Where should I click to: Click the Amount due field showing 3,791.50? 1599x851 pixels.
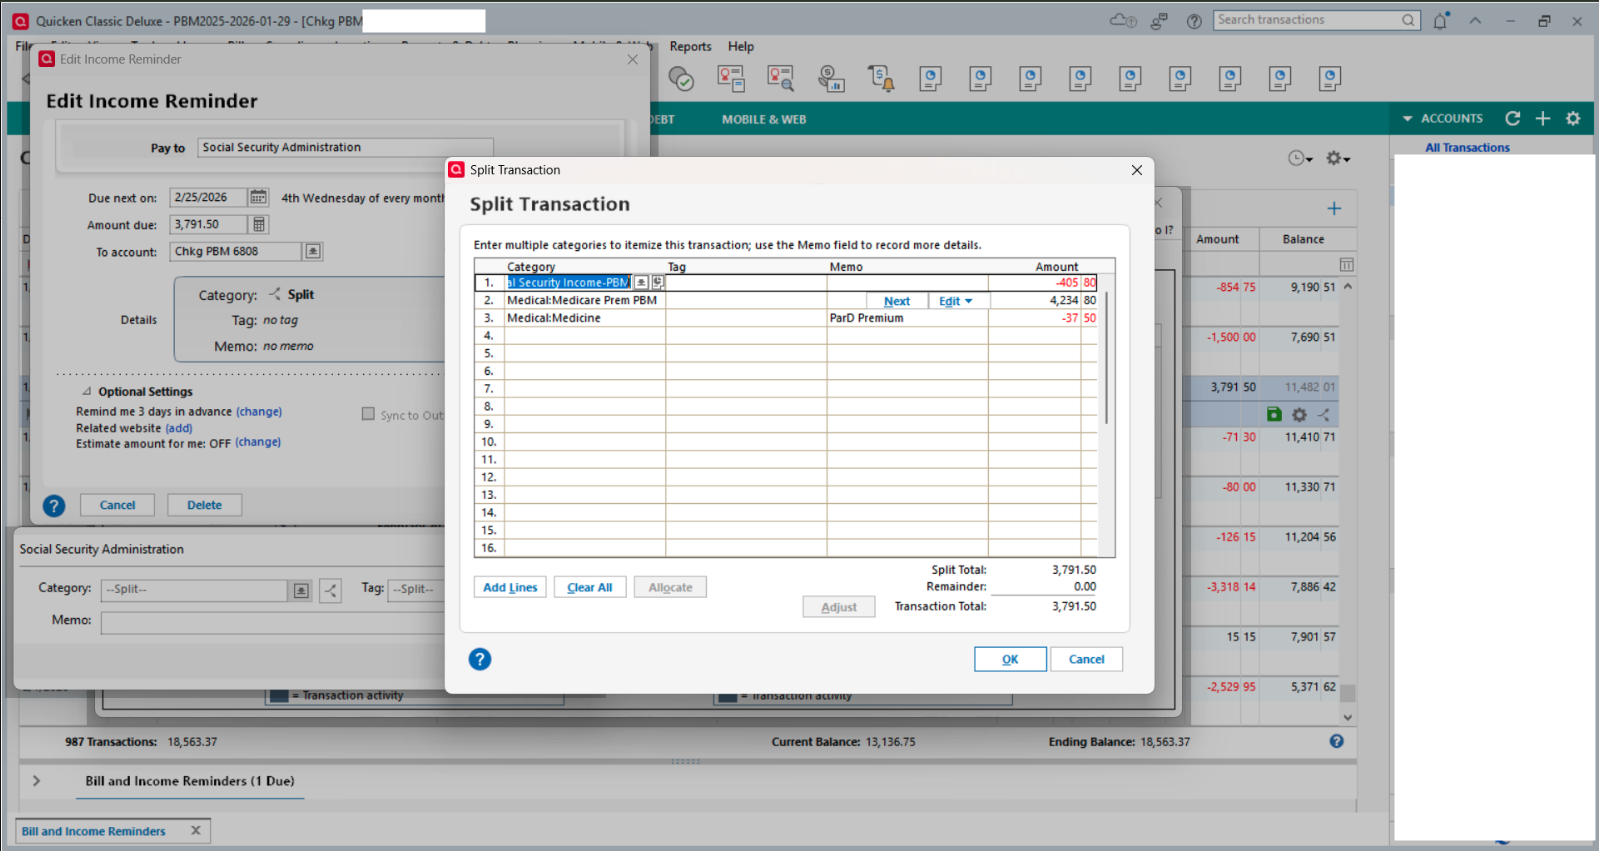208,224
